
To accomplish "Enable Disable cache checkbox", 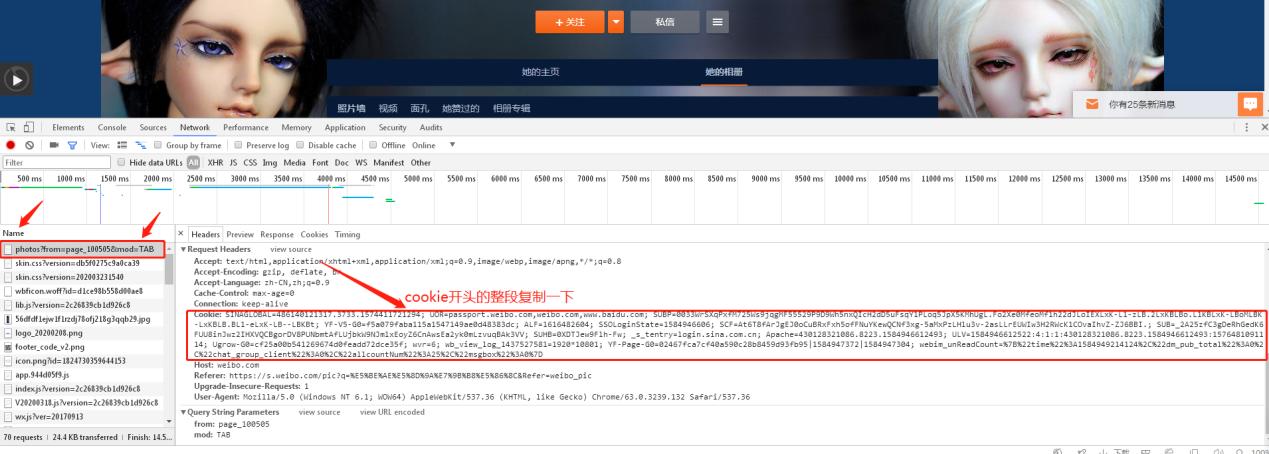I will point(302,145).
